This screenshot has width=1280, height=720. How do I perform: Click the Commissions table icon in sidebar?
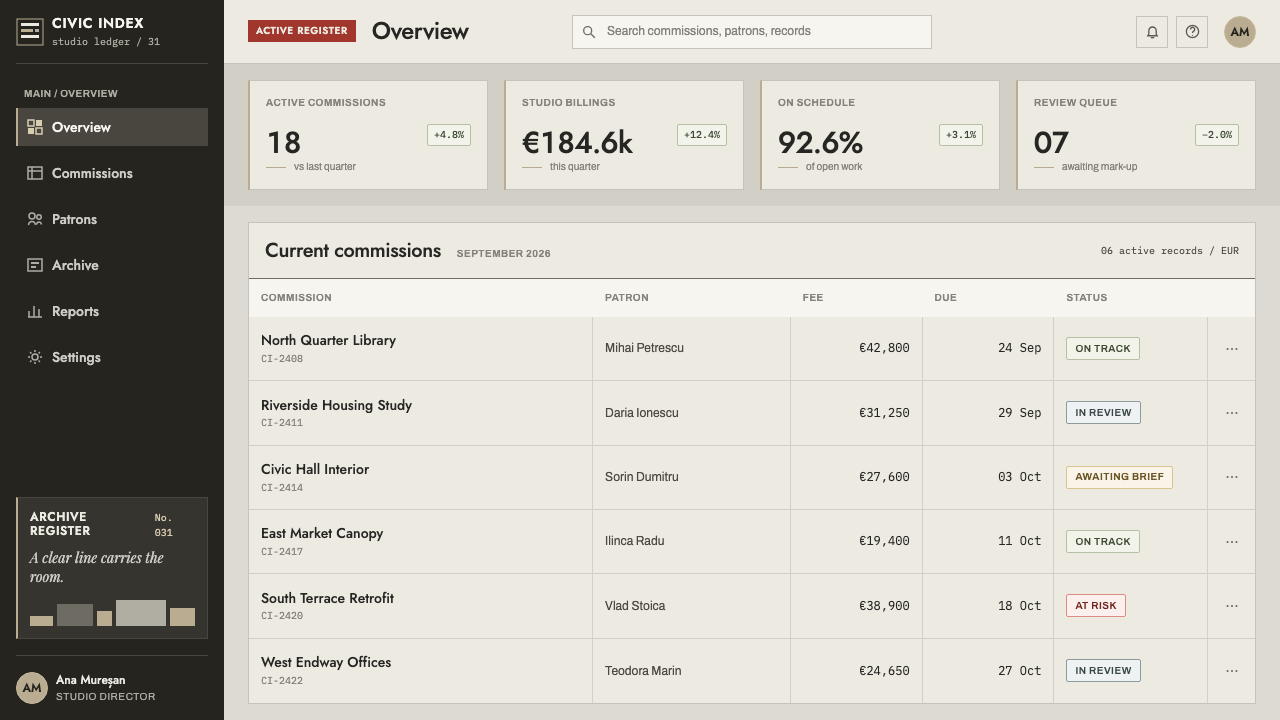coord(35,173)
